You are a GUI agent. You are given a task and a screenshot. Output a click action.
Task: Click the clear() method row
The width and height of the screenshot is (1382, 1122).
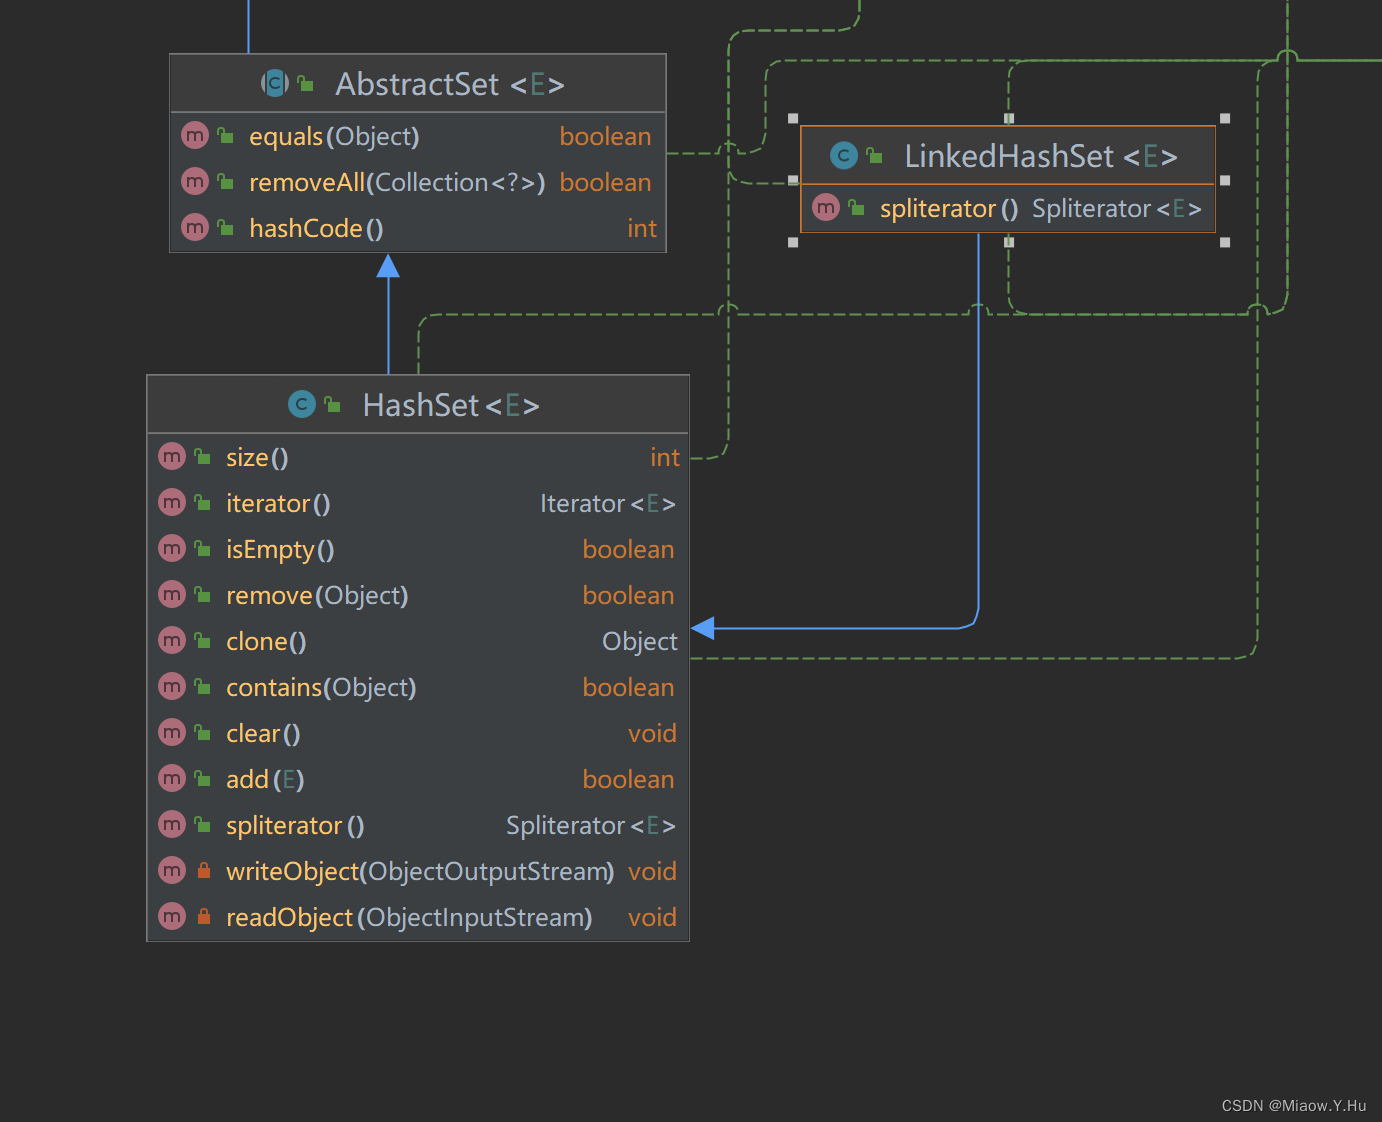coord(262,732)
